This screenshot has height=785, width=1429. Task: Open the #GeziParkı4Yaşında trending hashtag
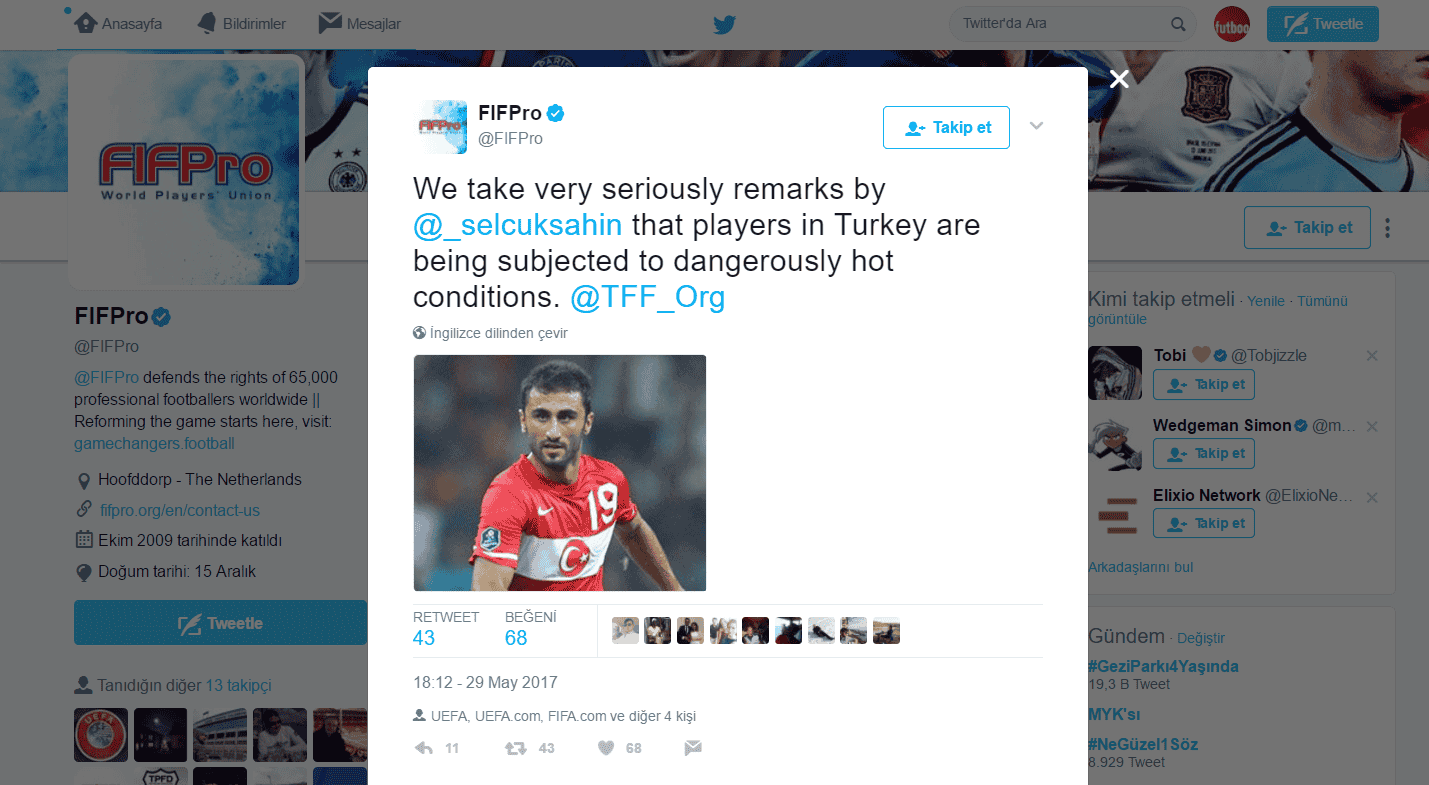click(1163, 666)
